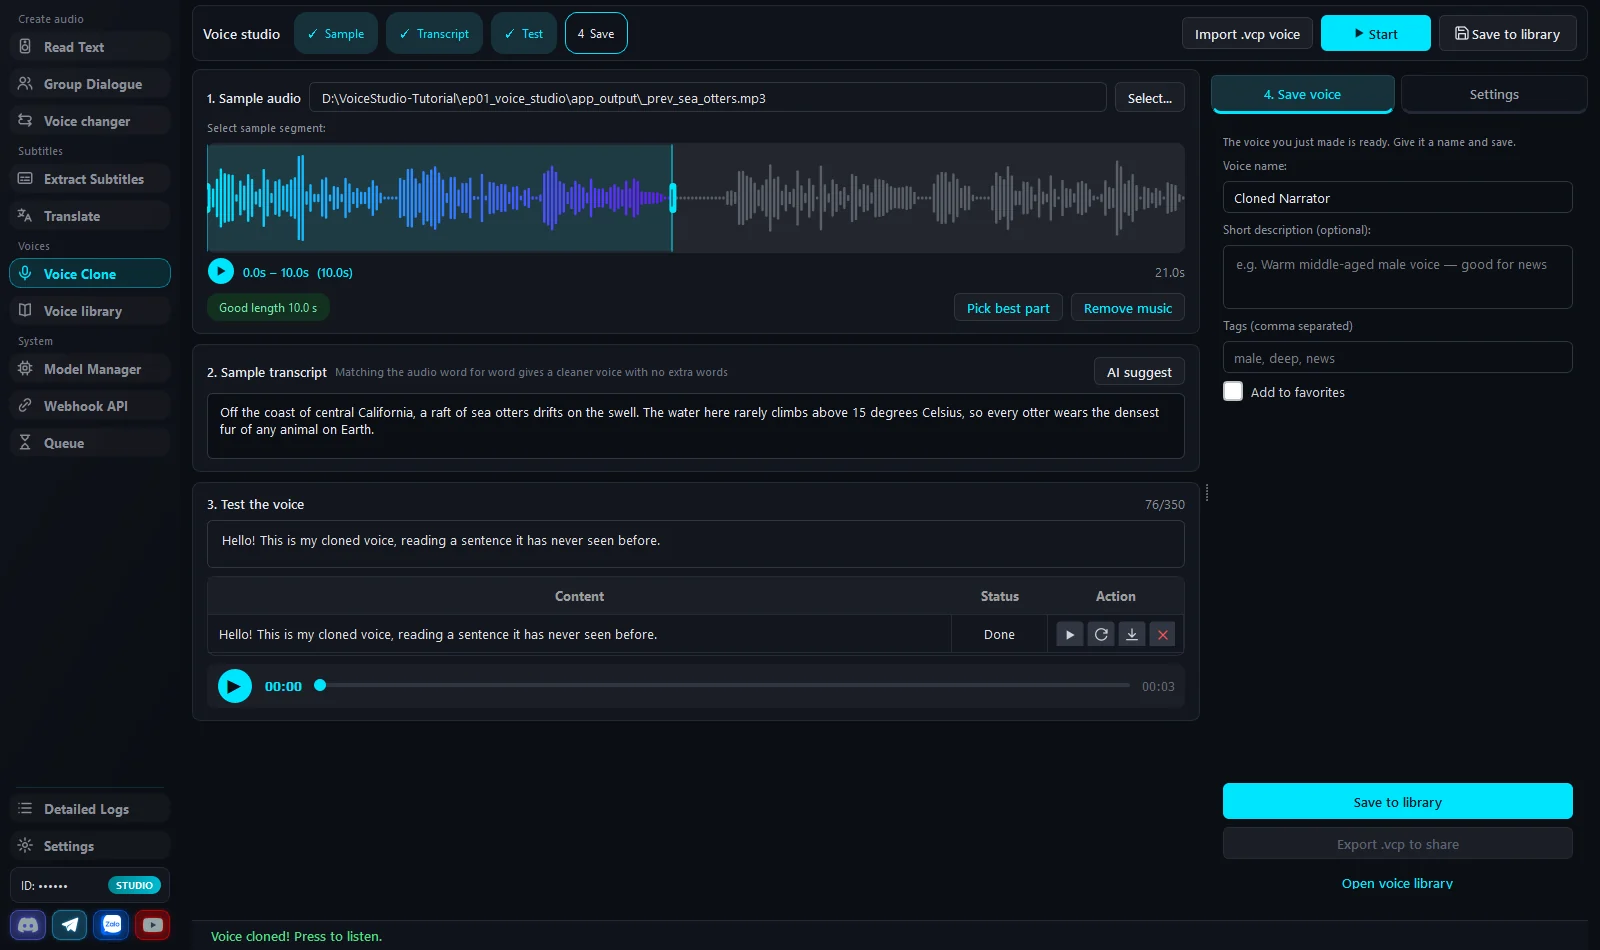Open Model Manager
This screenshot has width=1600, height=950.
90,369
